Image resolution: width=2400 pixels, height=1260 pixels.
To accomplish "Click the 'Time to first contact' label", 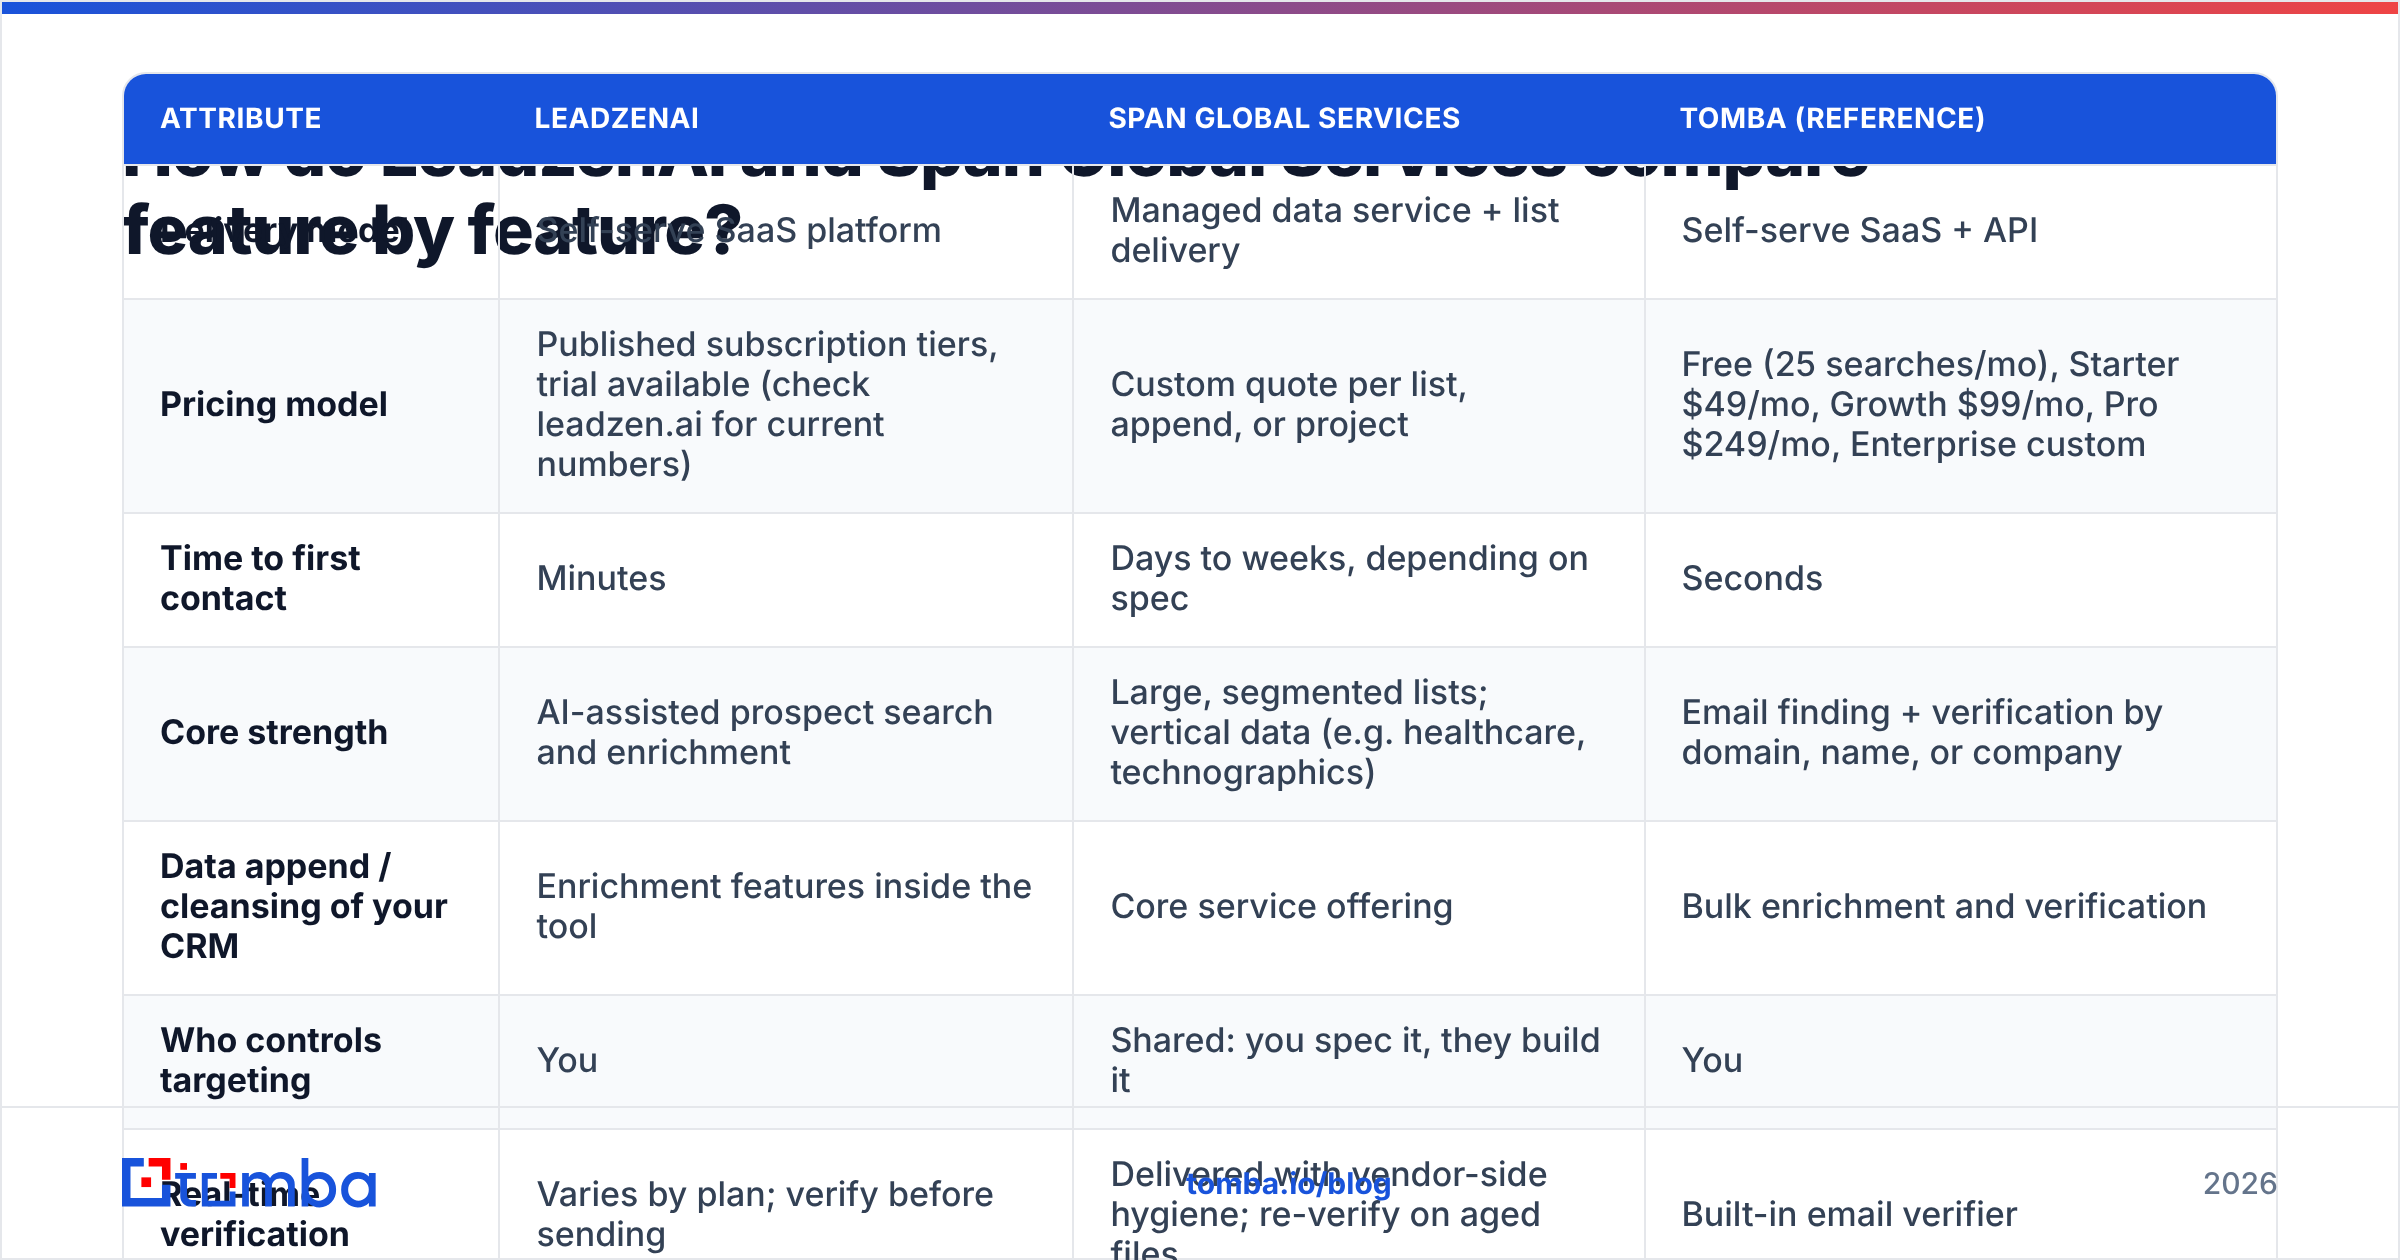I will pyautogui.click(x=260, y=578).
